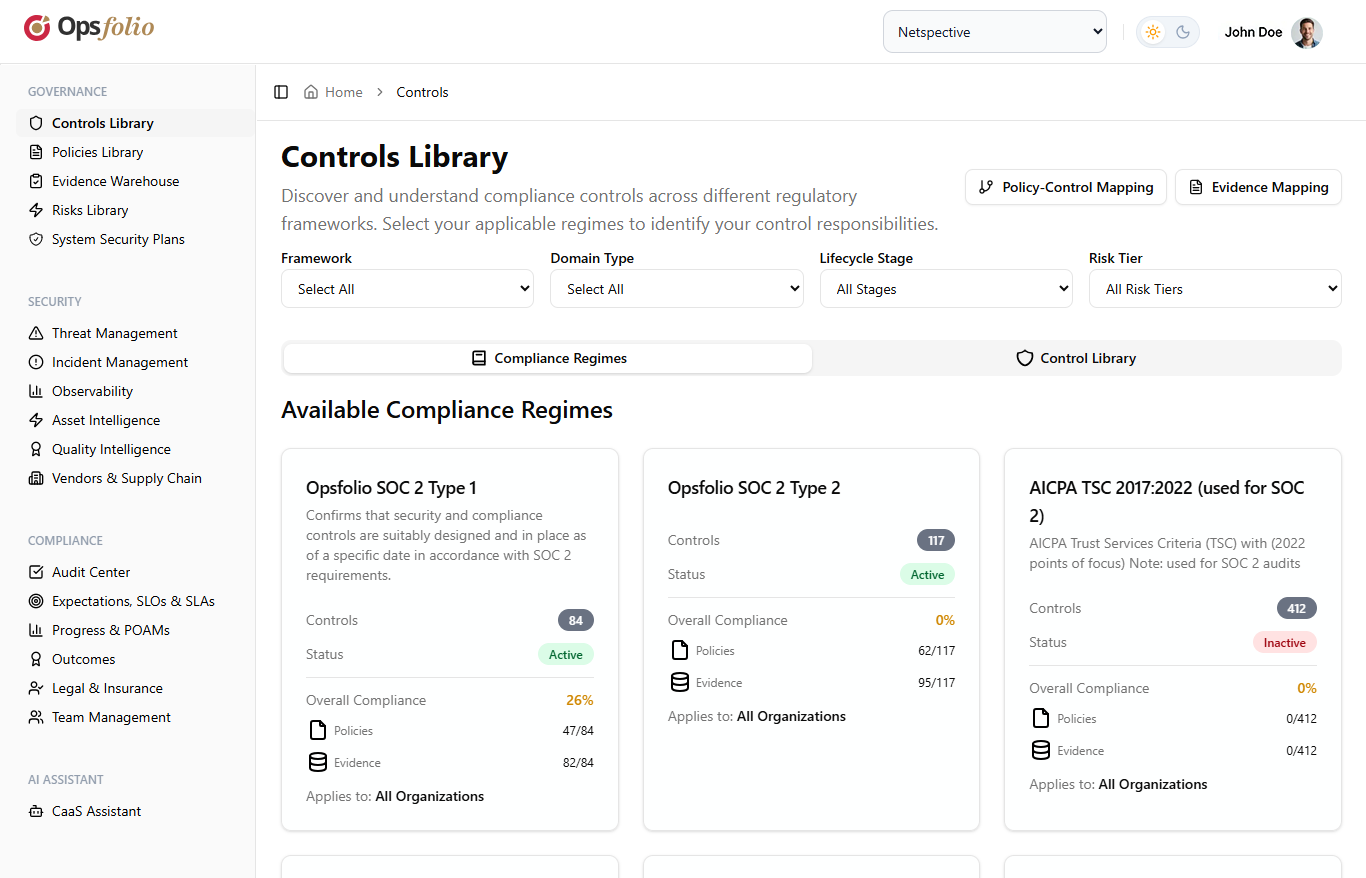The width and height of the screenshot is (1366, 878).
Task: Switch to the Control Library tab
Action: 1076,357
